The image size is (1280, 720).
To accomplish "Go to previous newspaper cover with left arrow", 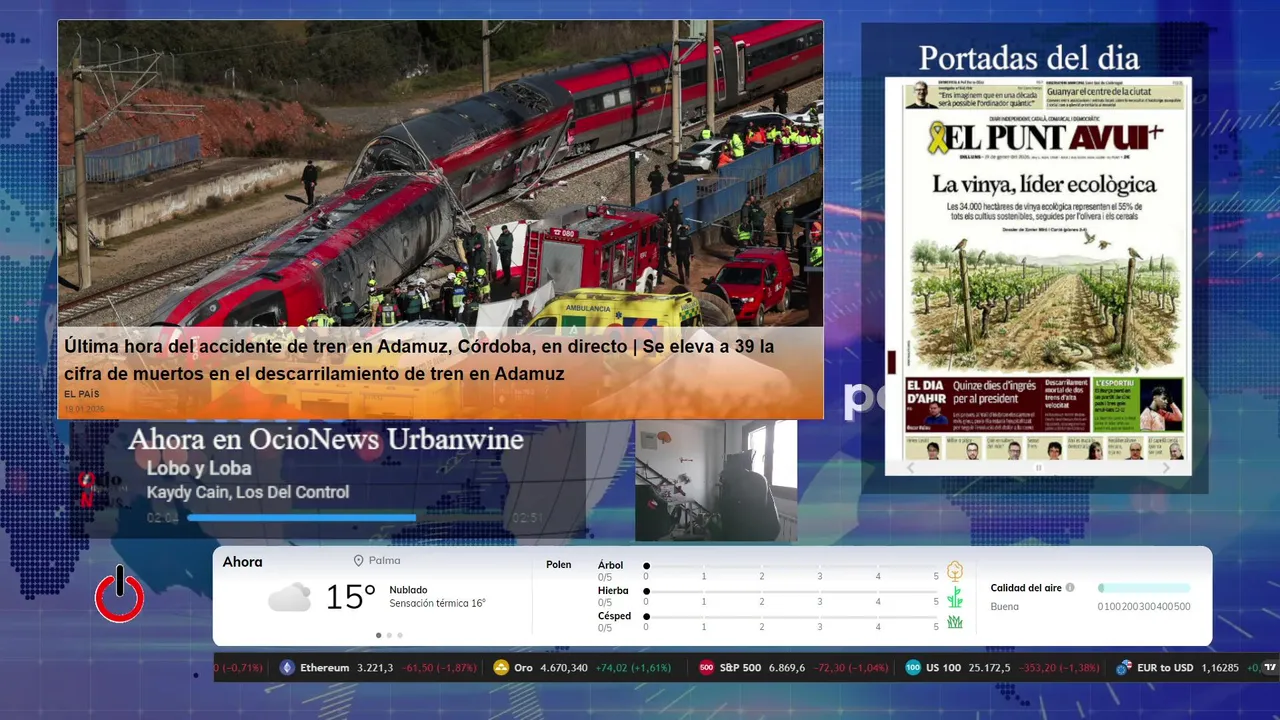I will [910, 468].
